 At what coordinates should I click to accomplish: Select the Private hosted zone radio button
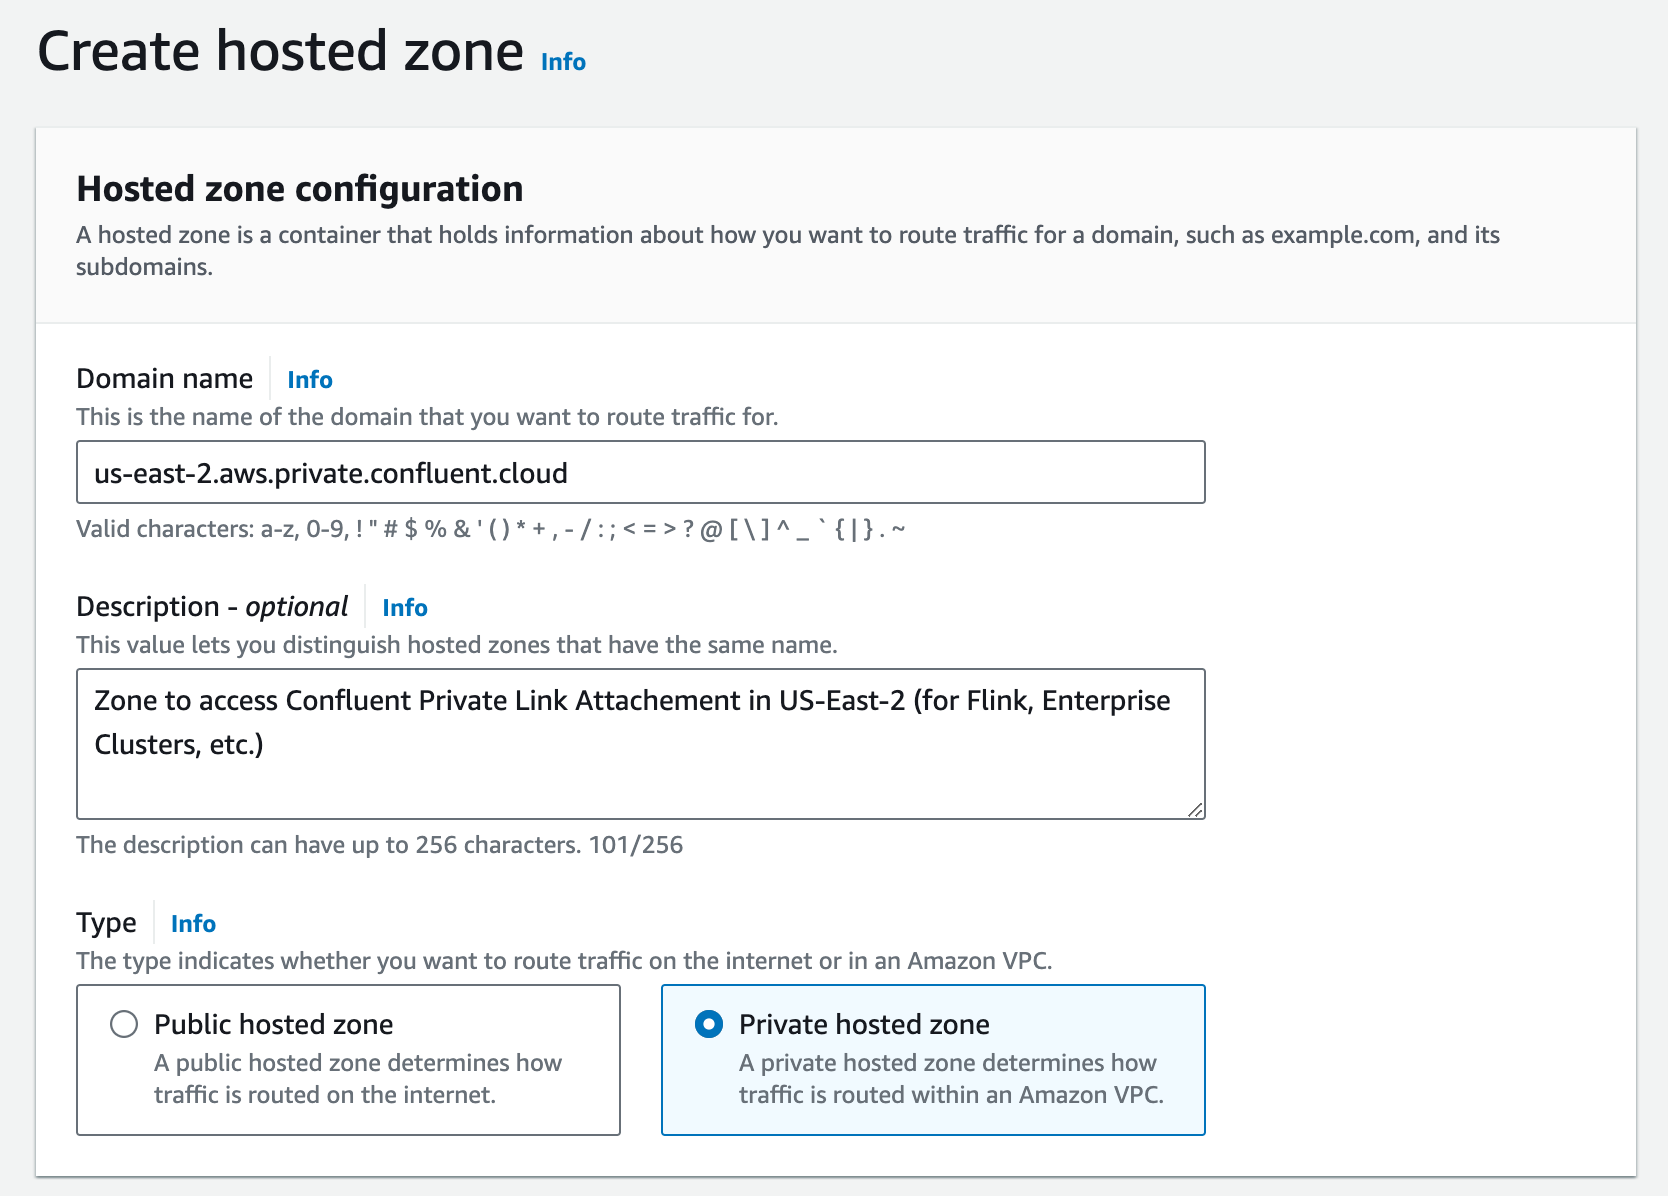pyautogui.click(x=709, y=1024)
